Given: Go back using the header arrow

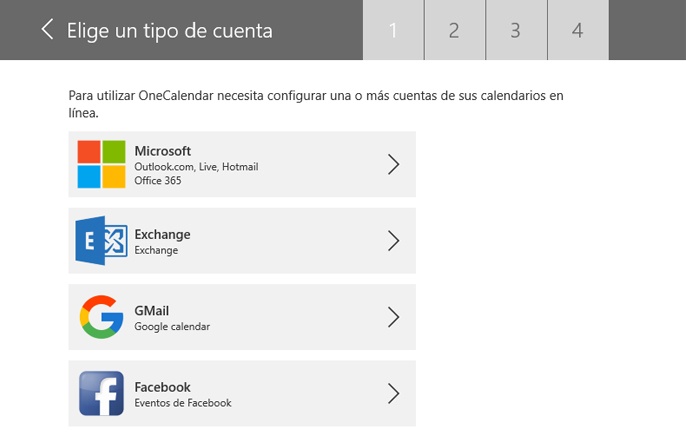Looking at the screenshot, I should [x=47, y=30].
